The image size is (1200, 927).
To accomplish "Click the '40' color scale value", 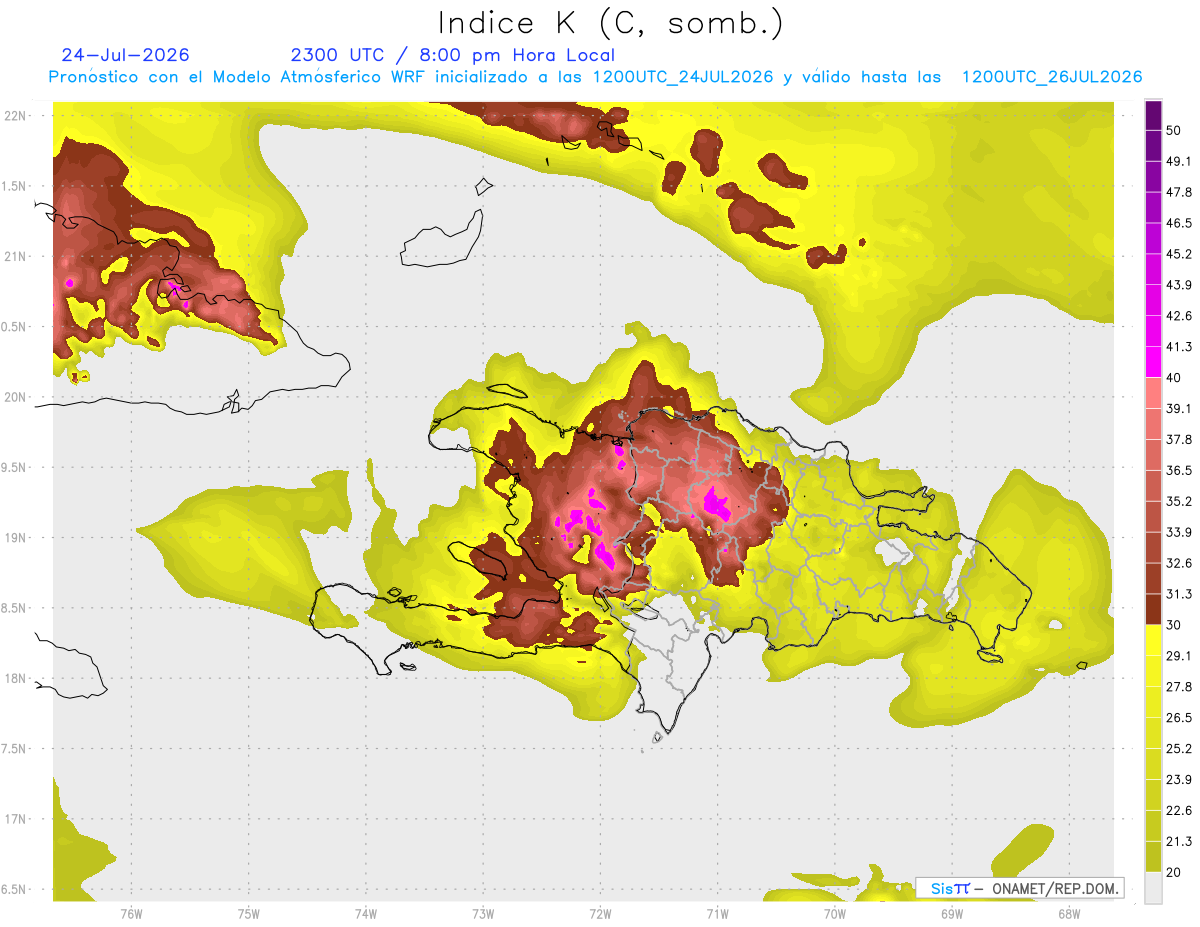I will pyautogui.click(x=1174, y=378).
